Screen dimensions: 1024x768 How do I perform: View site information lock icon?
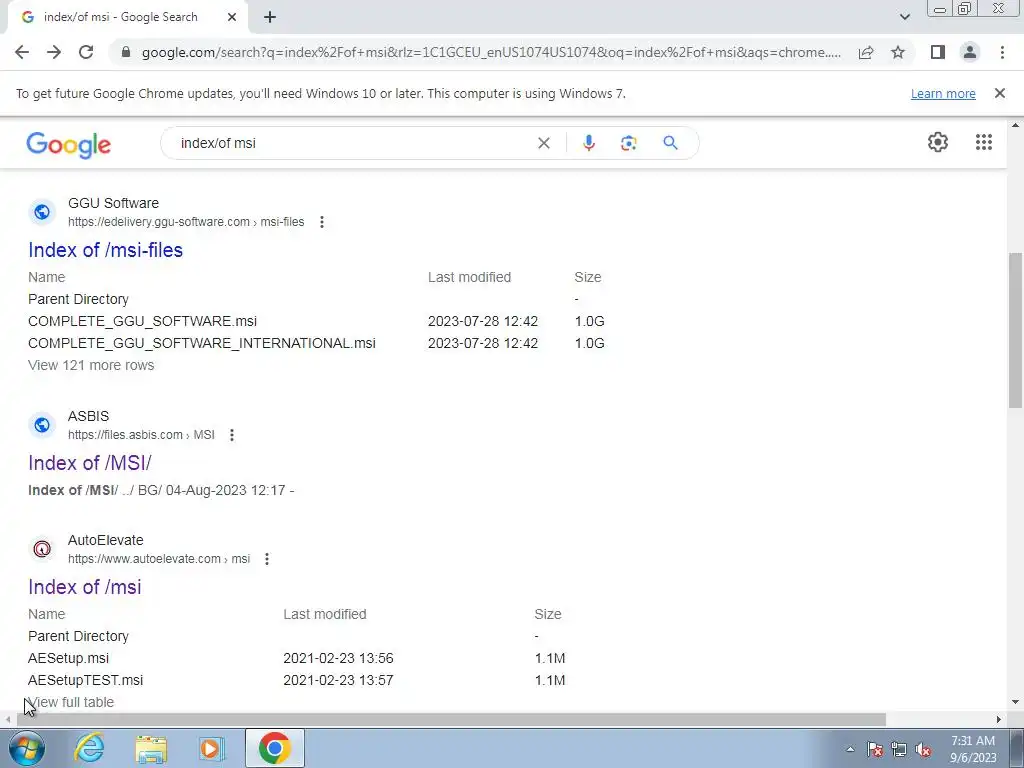coord(126,52)
